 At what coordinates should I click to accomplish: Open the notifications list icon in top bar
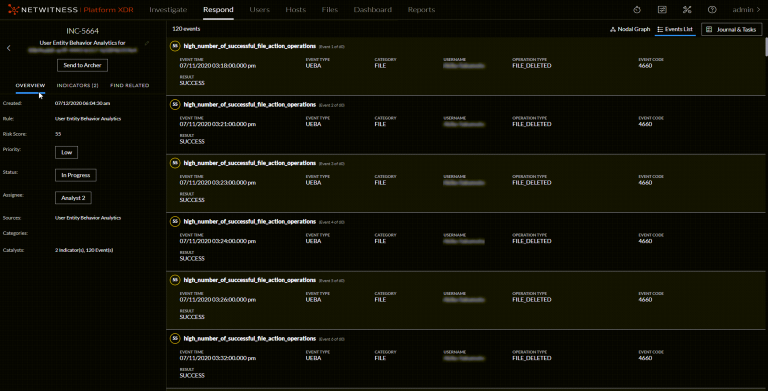click(662, 10)
